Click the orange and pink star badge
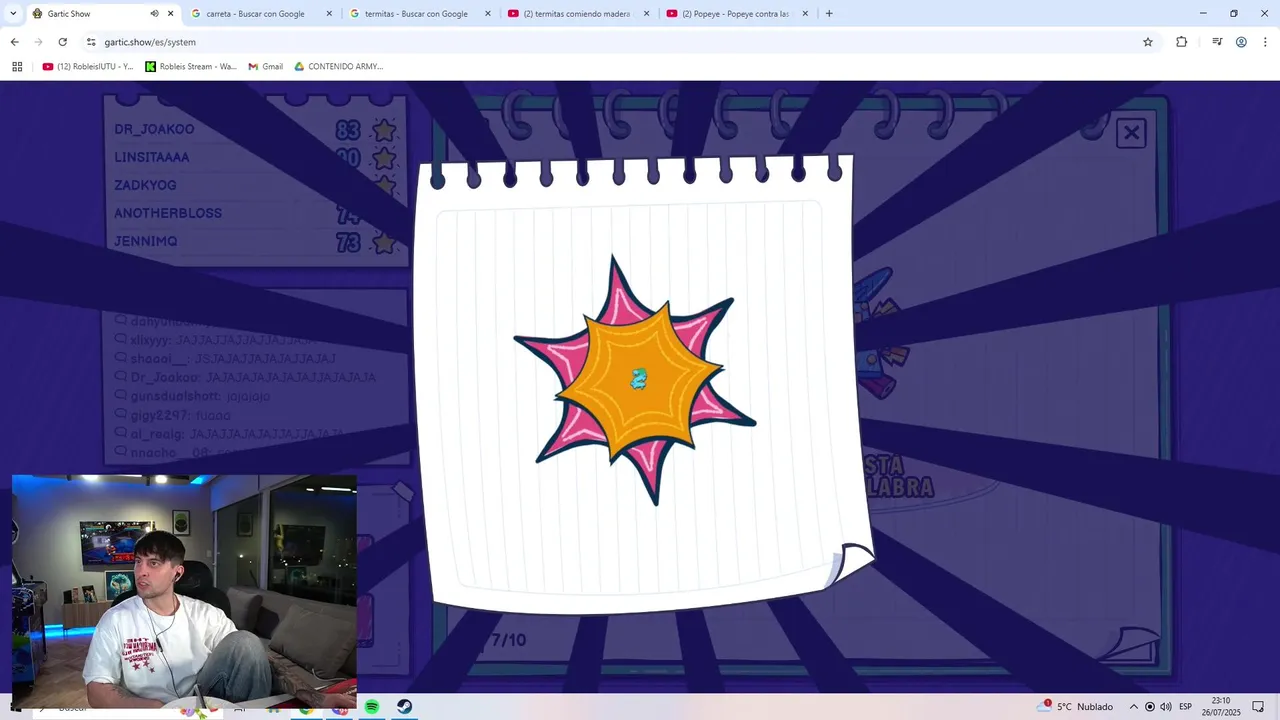The height and width of the screenshot is (720, 1280). click(634, 379)
